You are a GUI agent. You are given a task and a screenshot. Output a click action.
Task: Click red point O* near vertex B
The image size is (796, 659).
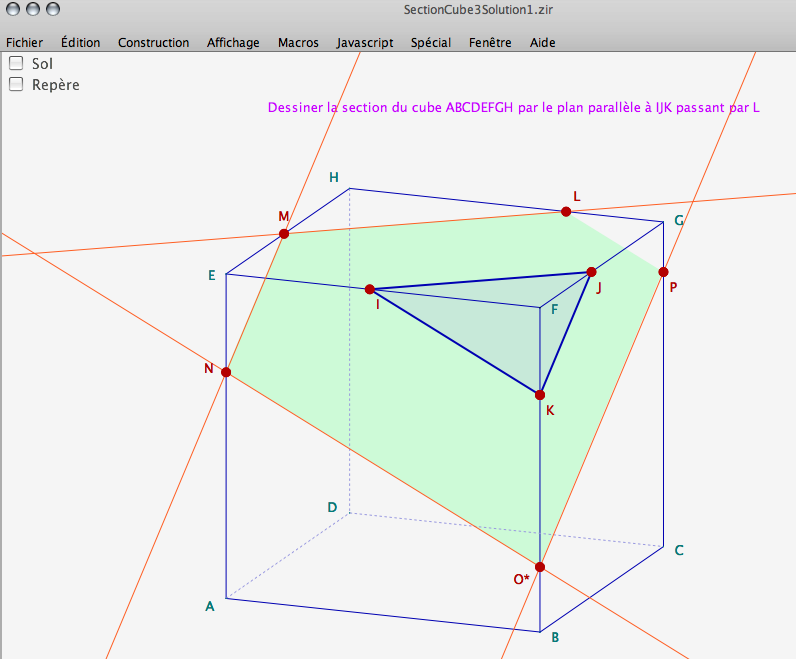coord(540,567)
